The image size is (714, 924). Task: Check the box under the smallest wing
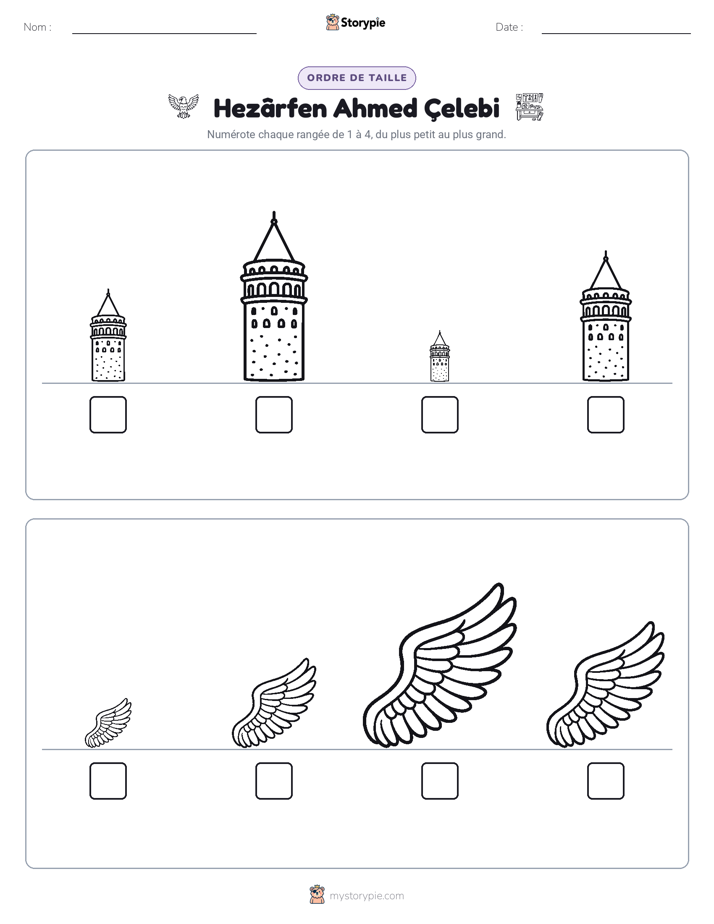[108, 781]
